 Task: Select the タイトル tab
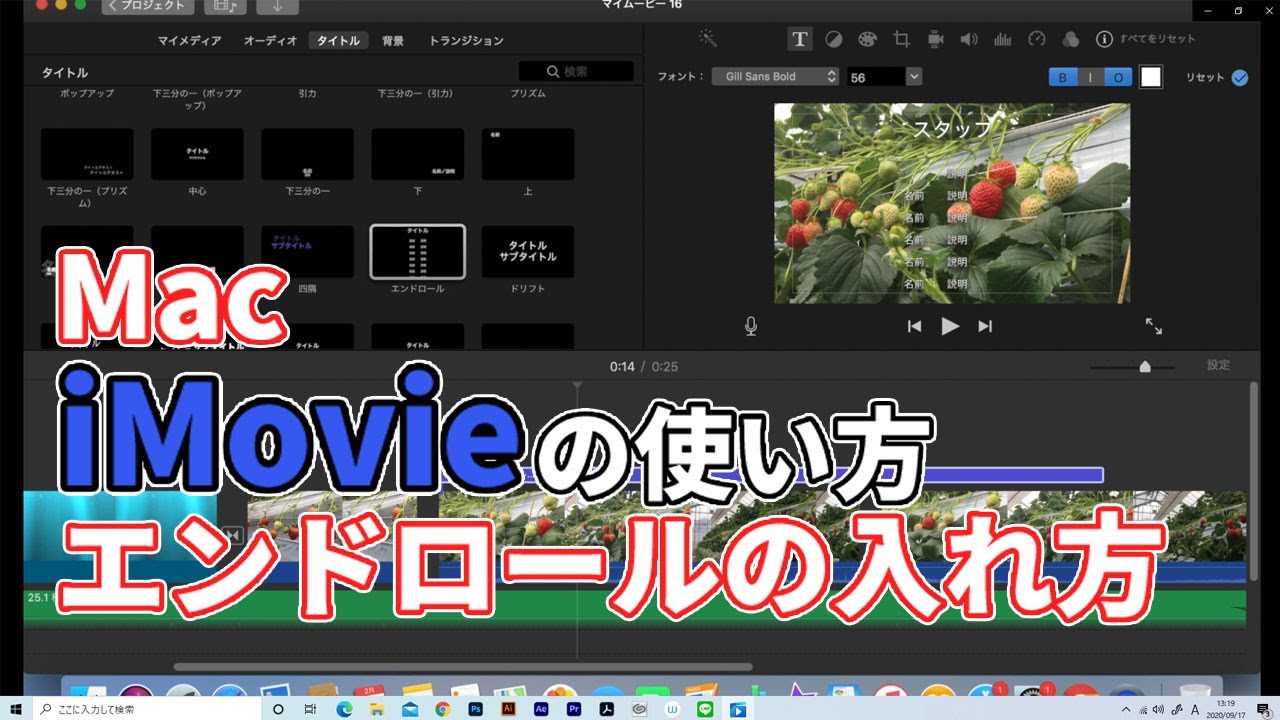coord(339,41)
